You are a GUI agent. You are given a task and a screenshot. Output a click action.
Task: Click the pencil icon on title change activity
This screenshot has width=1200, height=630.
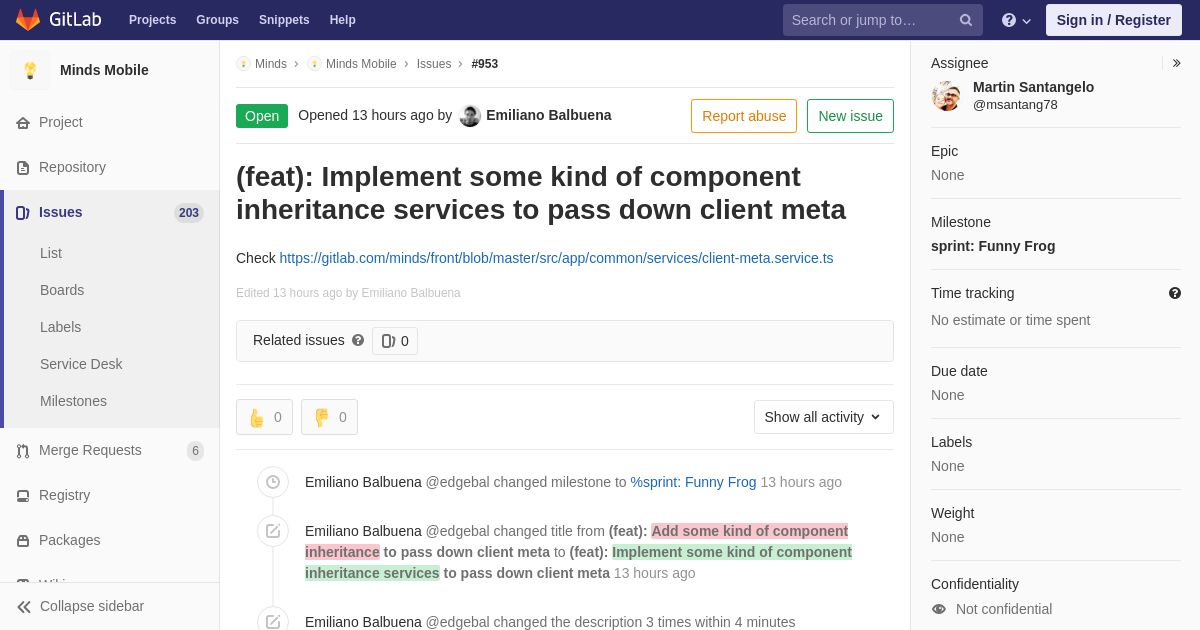[x=273, y=531]
